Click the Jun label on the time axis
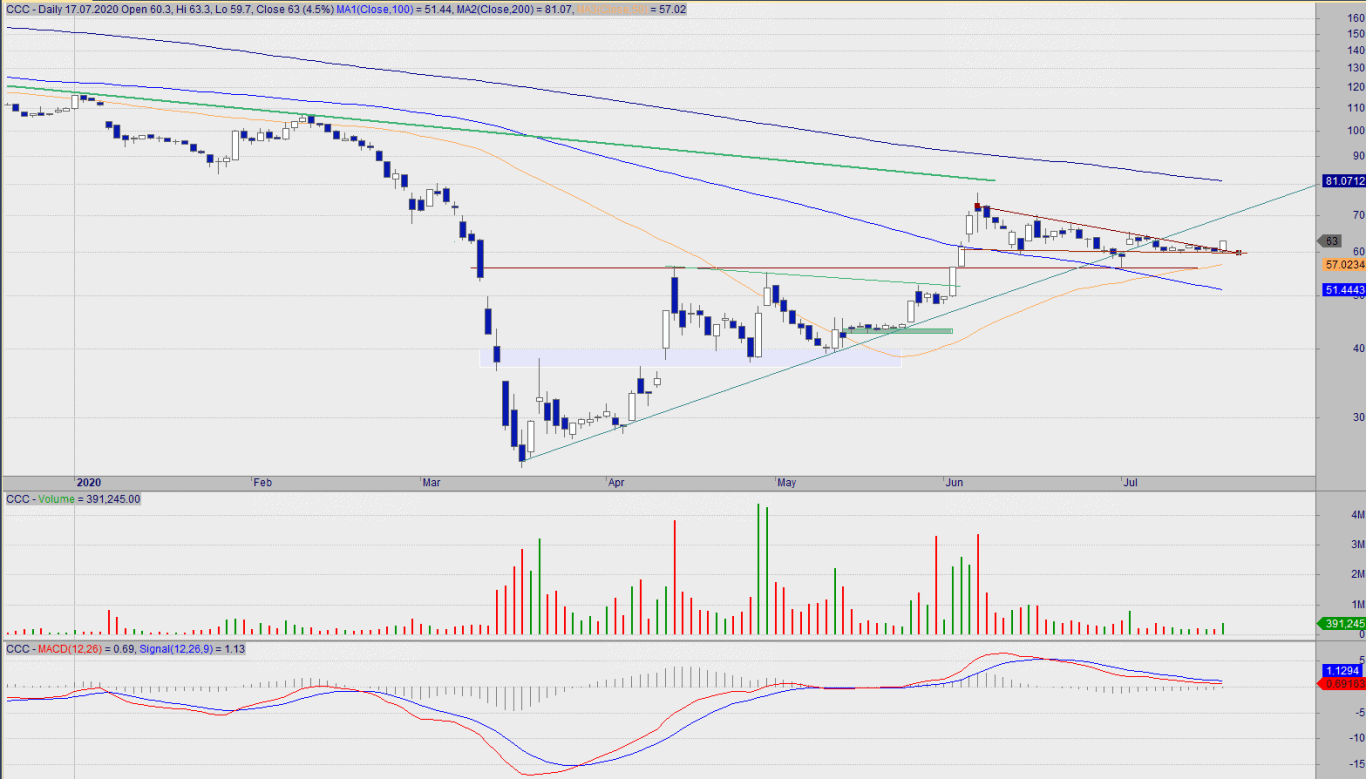The image size is (1366, 779). coord(954,482)
